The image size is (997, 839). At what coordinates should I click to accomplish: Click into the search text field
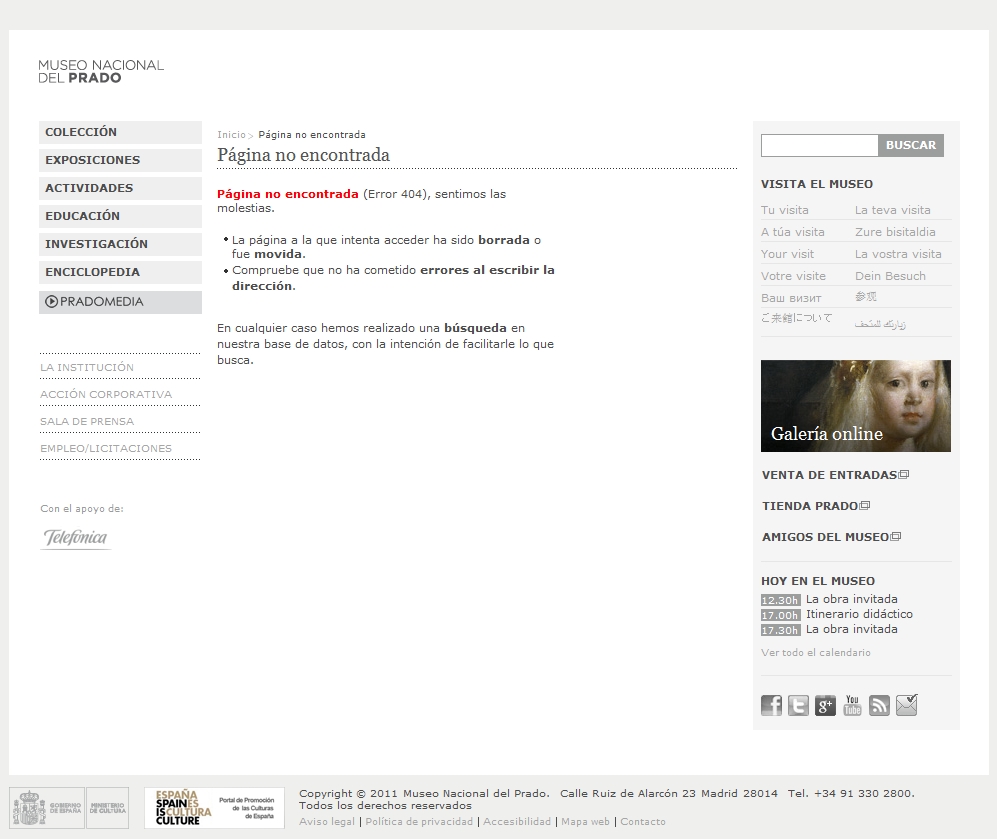819,146
